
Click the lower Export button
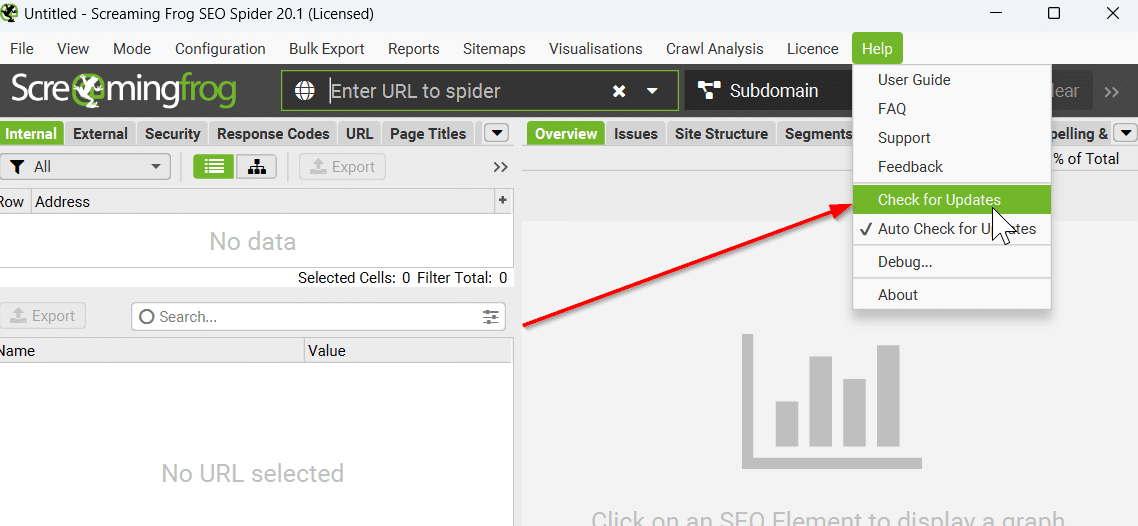(x=42, y=316)
